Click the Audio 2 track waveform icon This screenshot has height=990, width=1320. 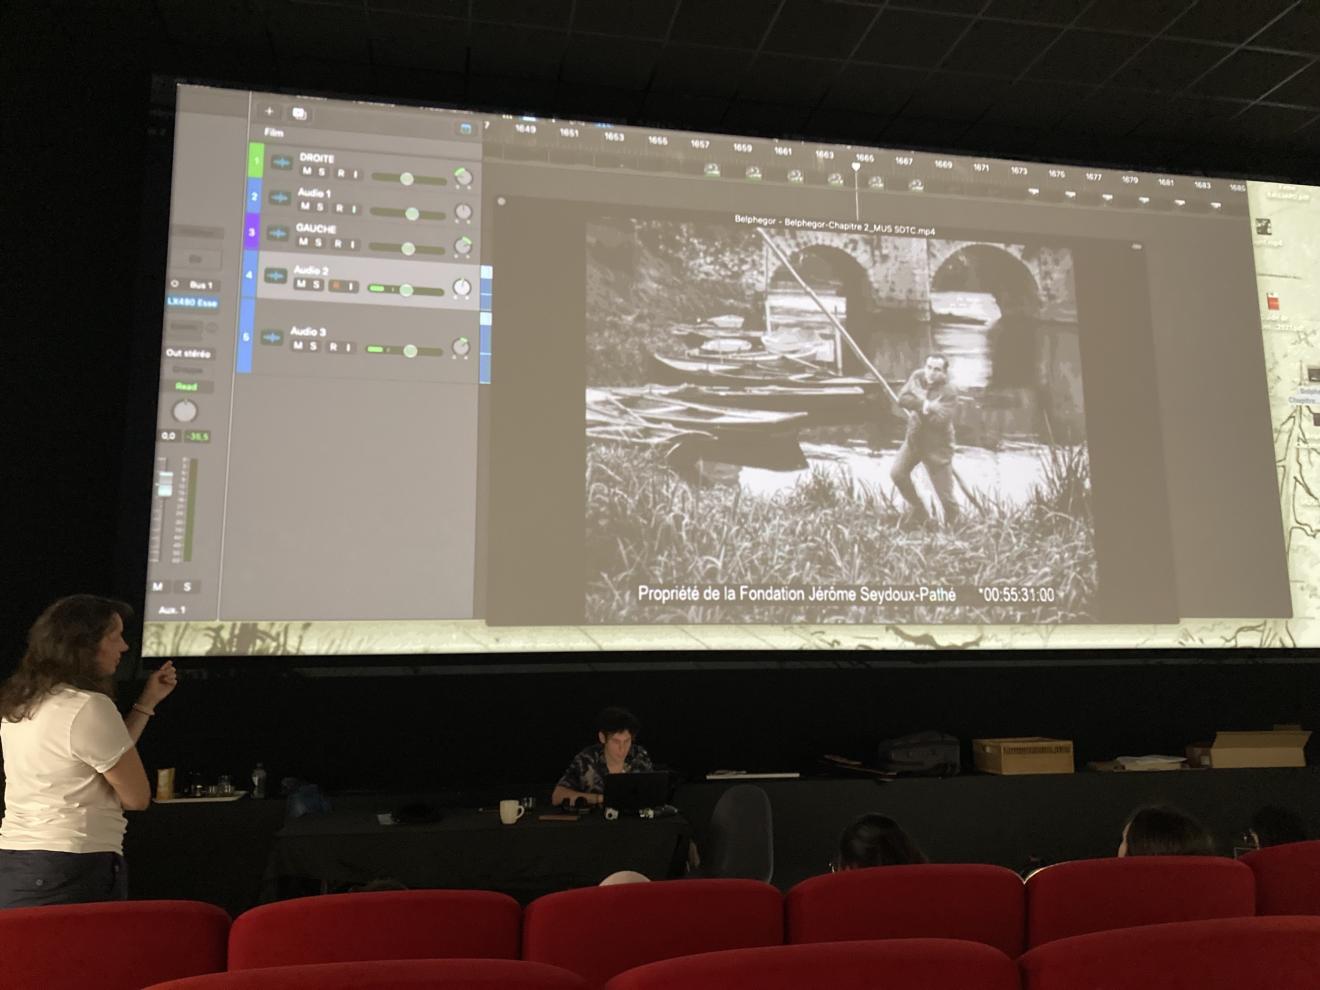click(x=274, y=277)
